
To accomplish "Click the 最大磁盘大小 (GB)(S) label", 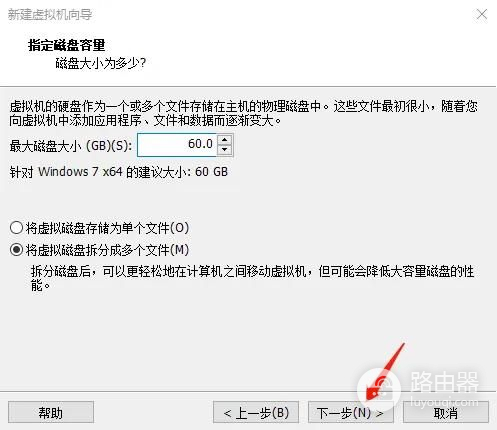I will coord(71,145).
